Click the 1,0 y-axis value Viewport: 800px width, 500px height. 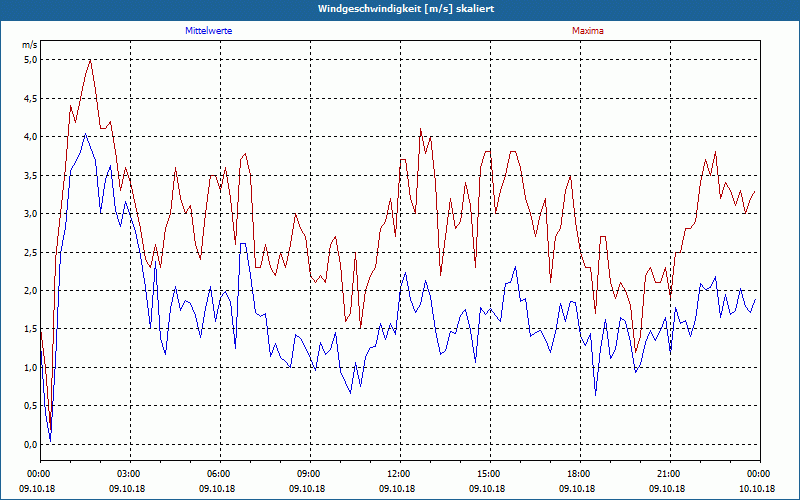pos(31,368)
